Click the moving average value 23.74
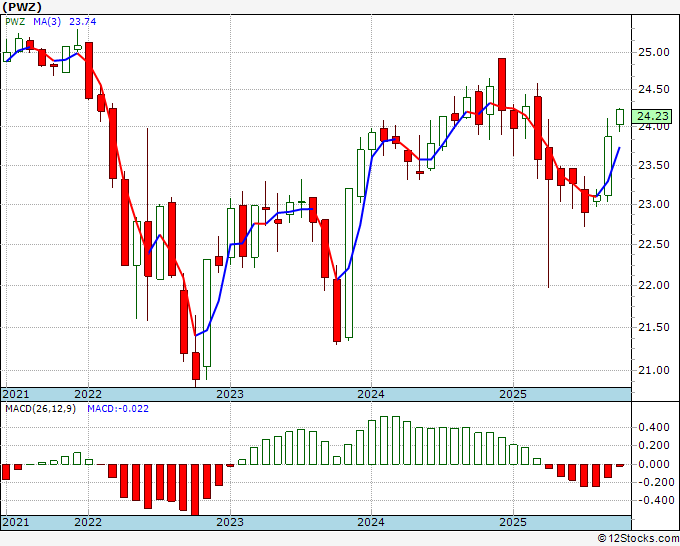The height and width of the screenshot is (546, 680). [x=82, y=22]
